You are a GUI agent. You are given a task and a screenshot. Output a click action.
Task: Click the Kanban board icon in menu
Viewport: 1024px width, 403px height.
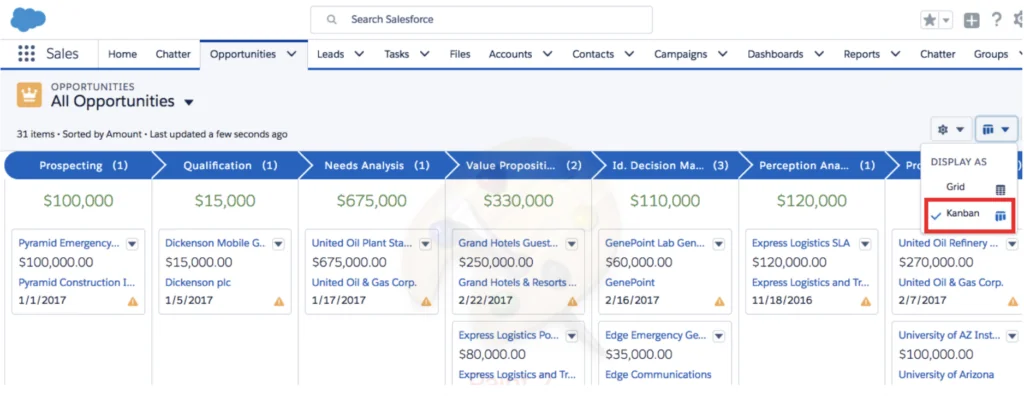[1000, 216]
